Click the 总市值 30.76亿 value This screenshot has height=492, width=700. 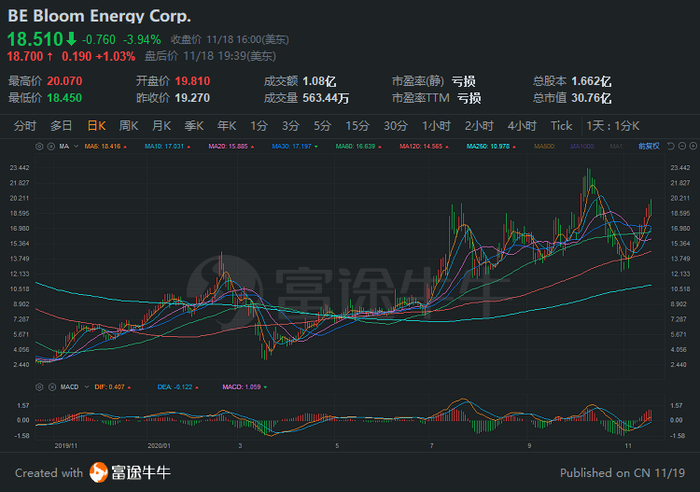click(x=591, y=98)
